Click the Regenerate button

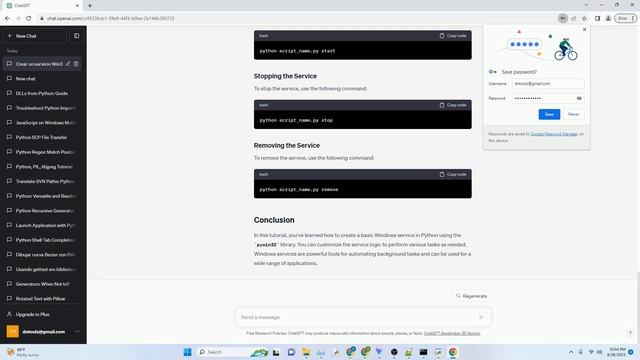pyautogui.click(x=471, y=296)
